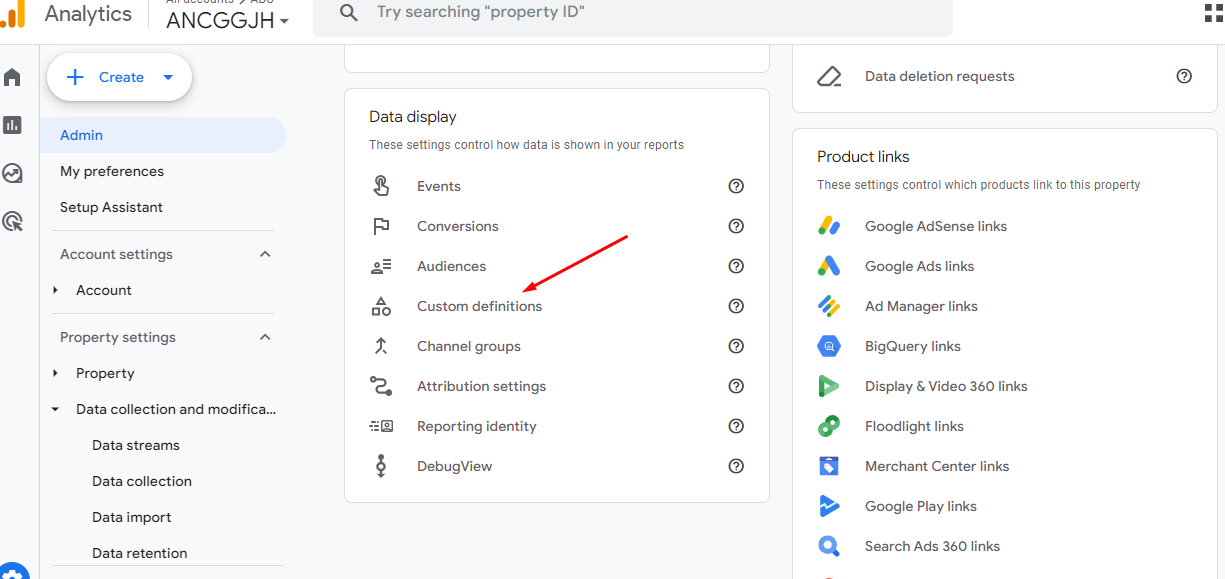This screenshot has width=1225, height=579.
Task: Open Custom definitions setting
Action: (x=479, y=306)
